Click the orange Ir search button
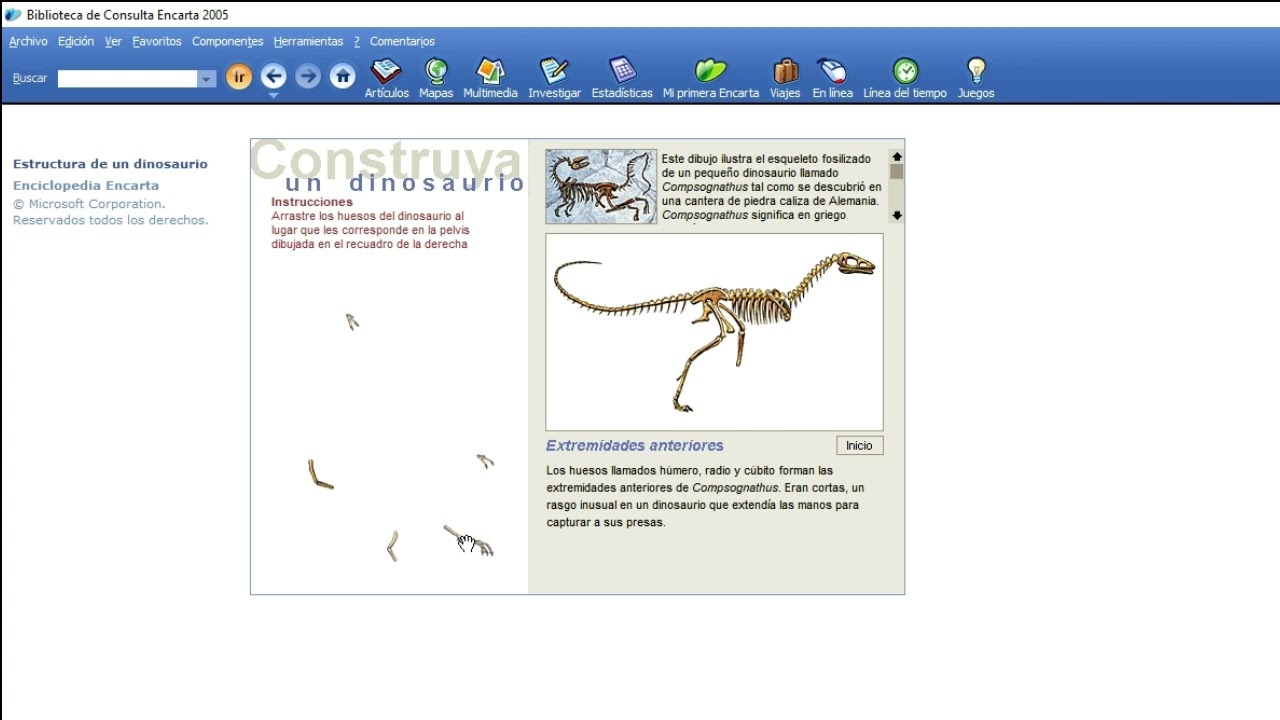This screenshot has width=1280, height=720. [238, 77]
